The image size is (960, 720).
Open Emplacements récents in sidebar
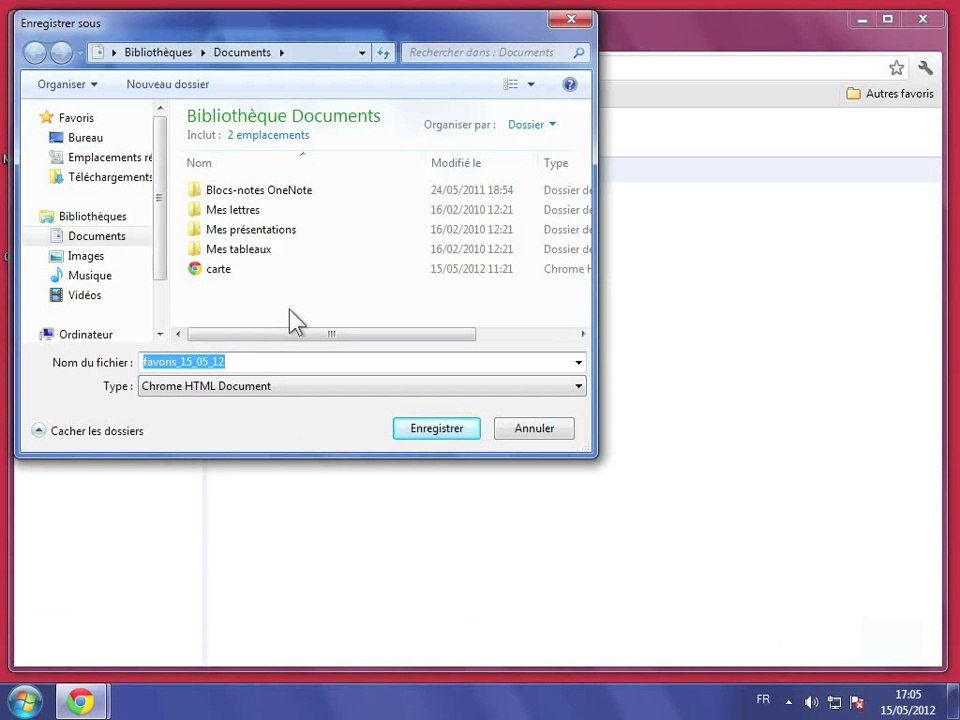110,157
